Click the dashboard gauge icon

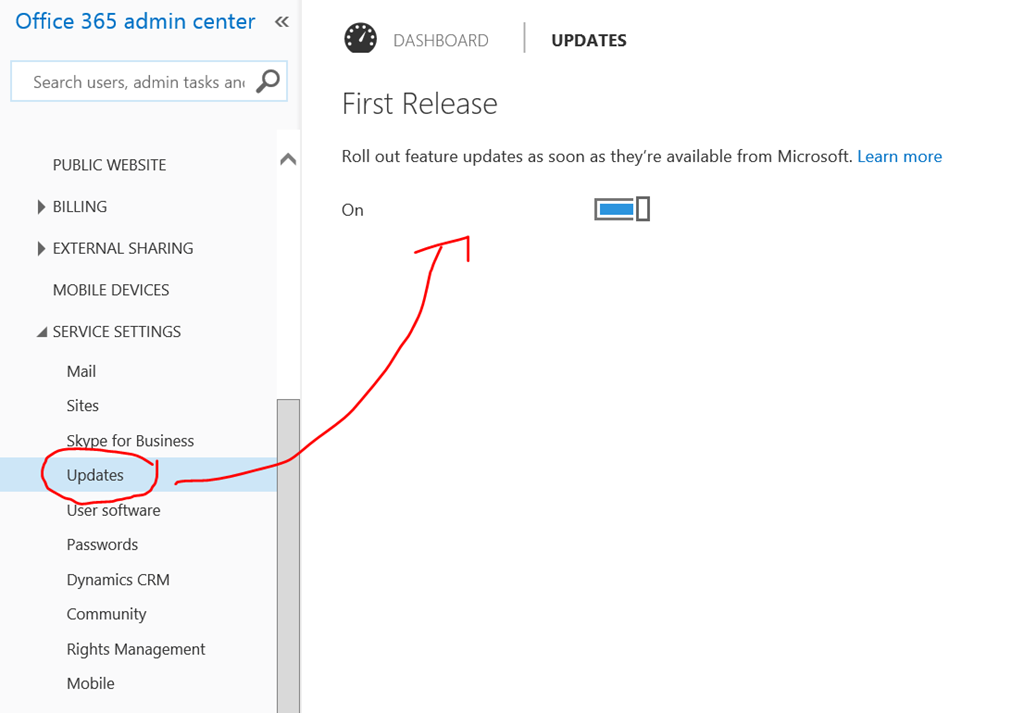click(360, 39)
